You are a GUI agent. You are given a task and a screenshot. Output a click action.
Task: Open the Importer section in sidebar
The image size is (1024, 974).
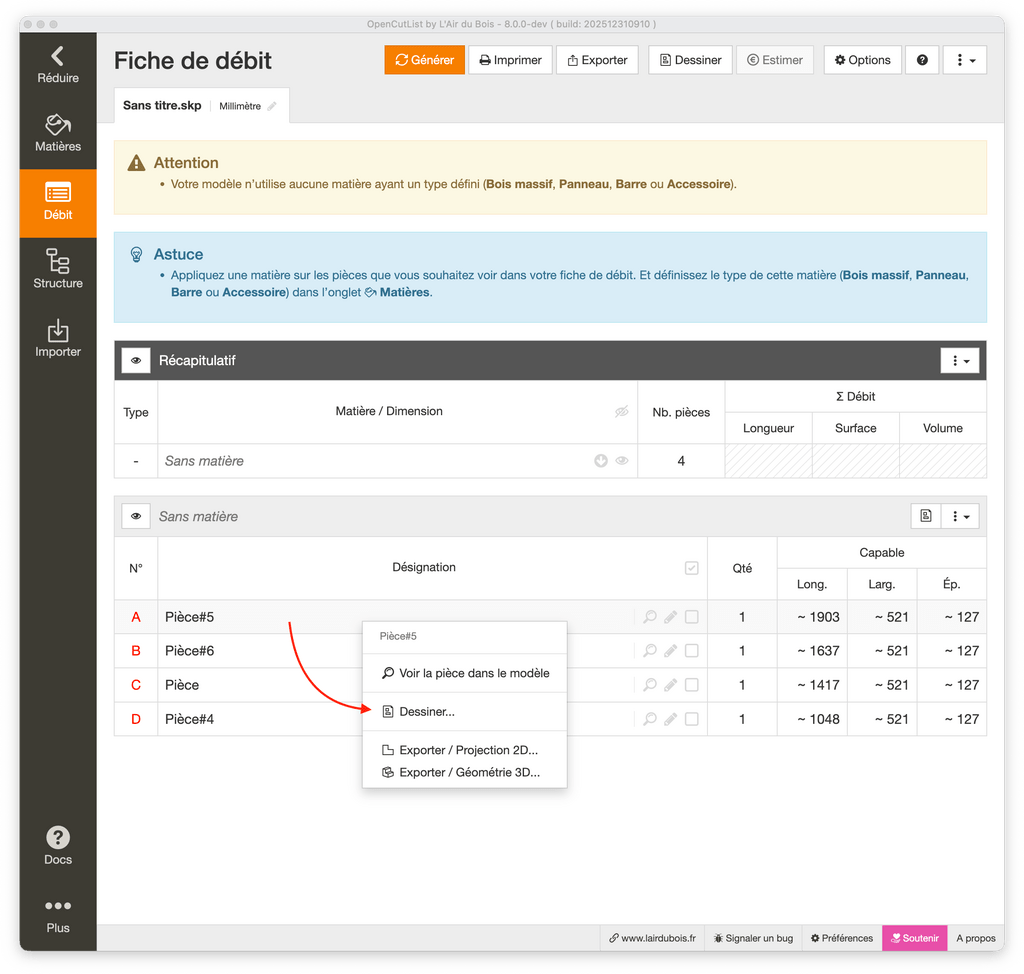pyautogui.click(x=58, y=339)
